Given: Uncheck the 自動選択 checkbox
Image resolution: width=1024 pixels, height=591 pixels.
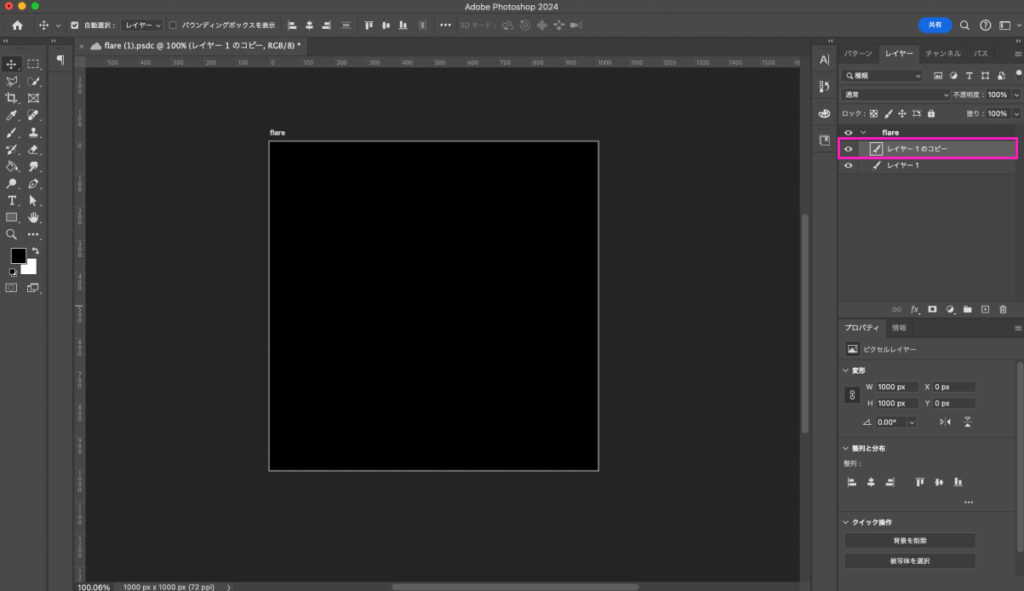Looking at the screenshot, I should point(75,25).
